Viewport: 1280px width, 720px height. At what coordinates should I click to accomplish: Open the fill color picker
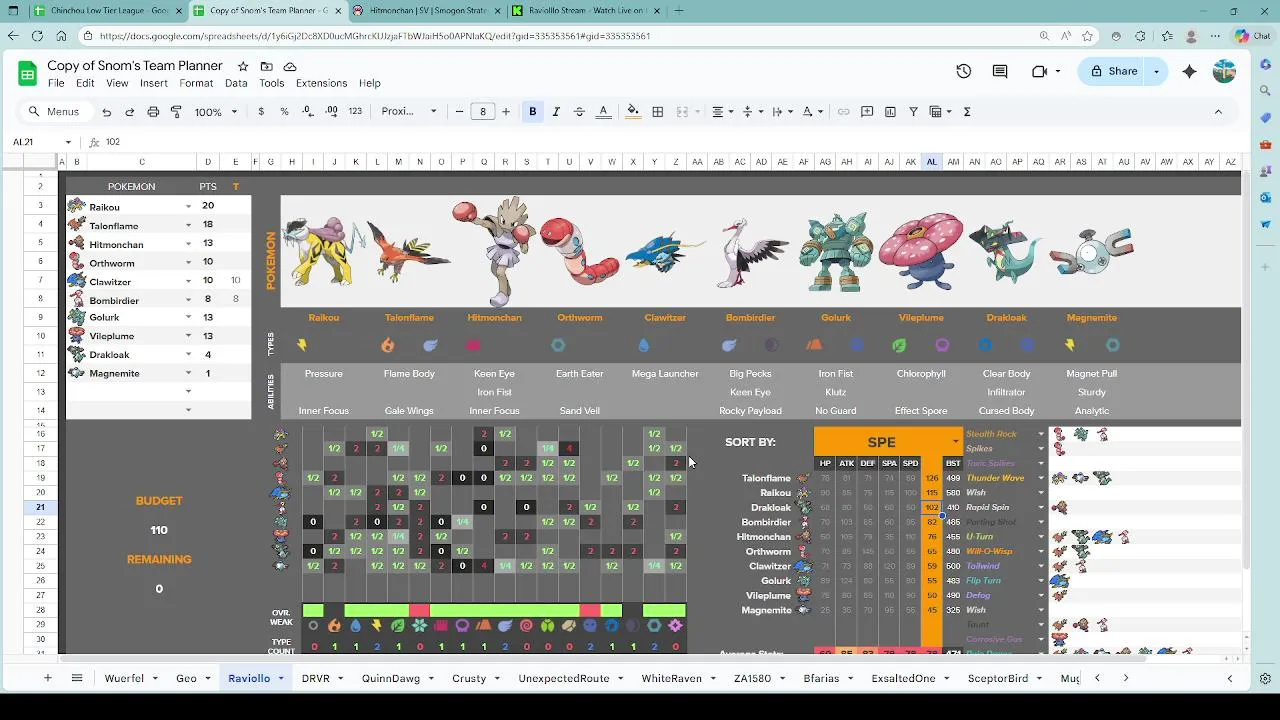pyautogui.click(x=633, y=112)
